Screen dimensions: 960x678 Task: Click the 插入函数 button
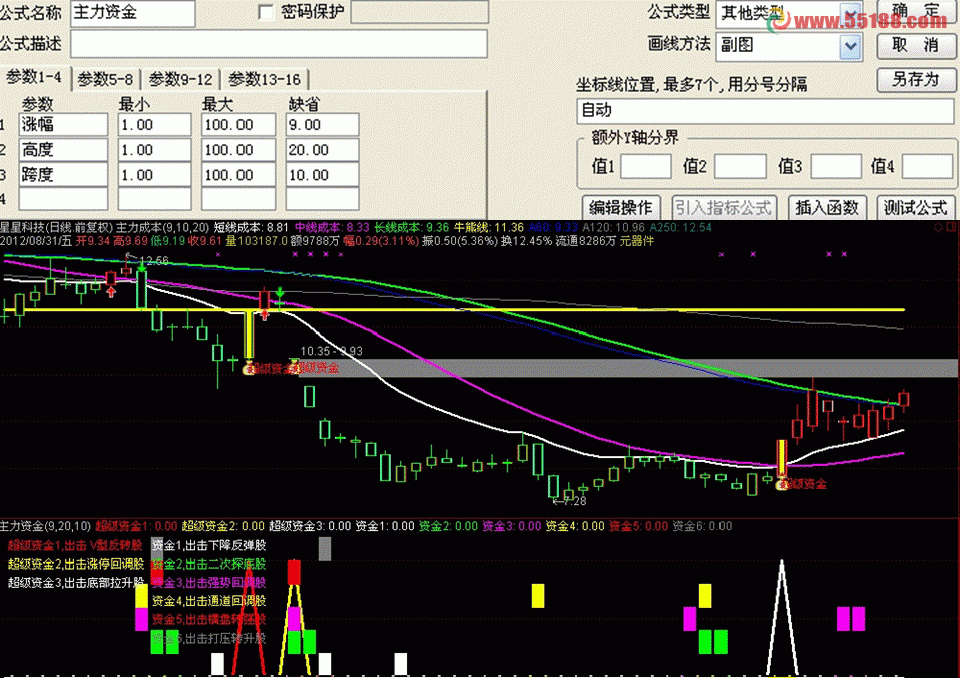pos(827,208)
